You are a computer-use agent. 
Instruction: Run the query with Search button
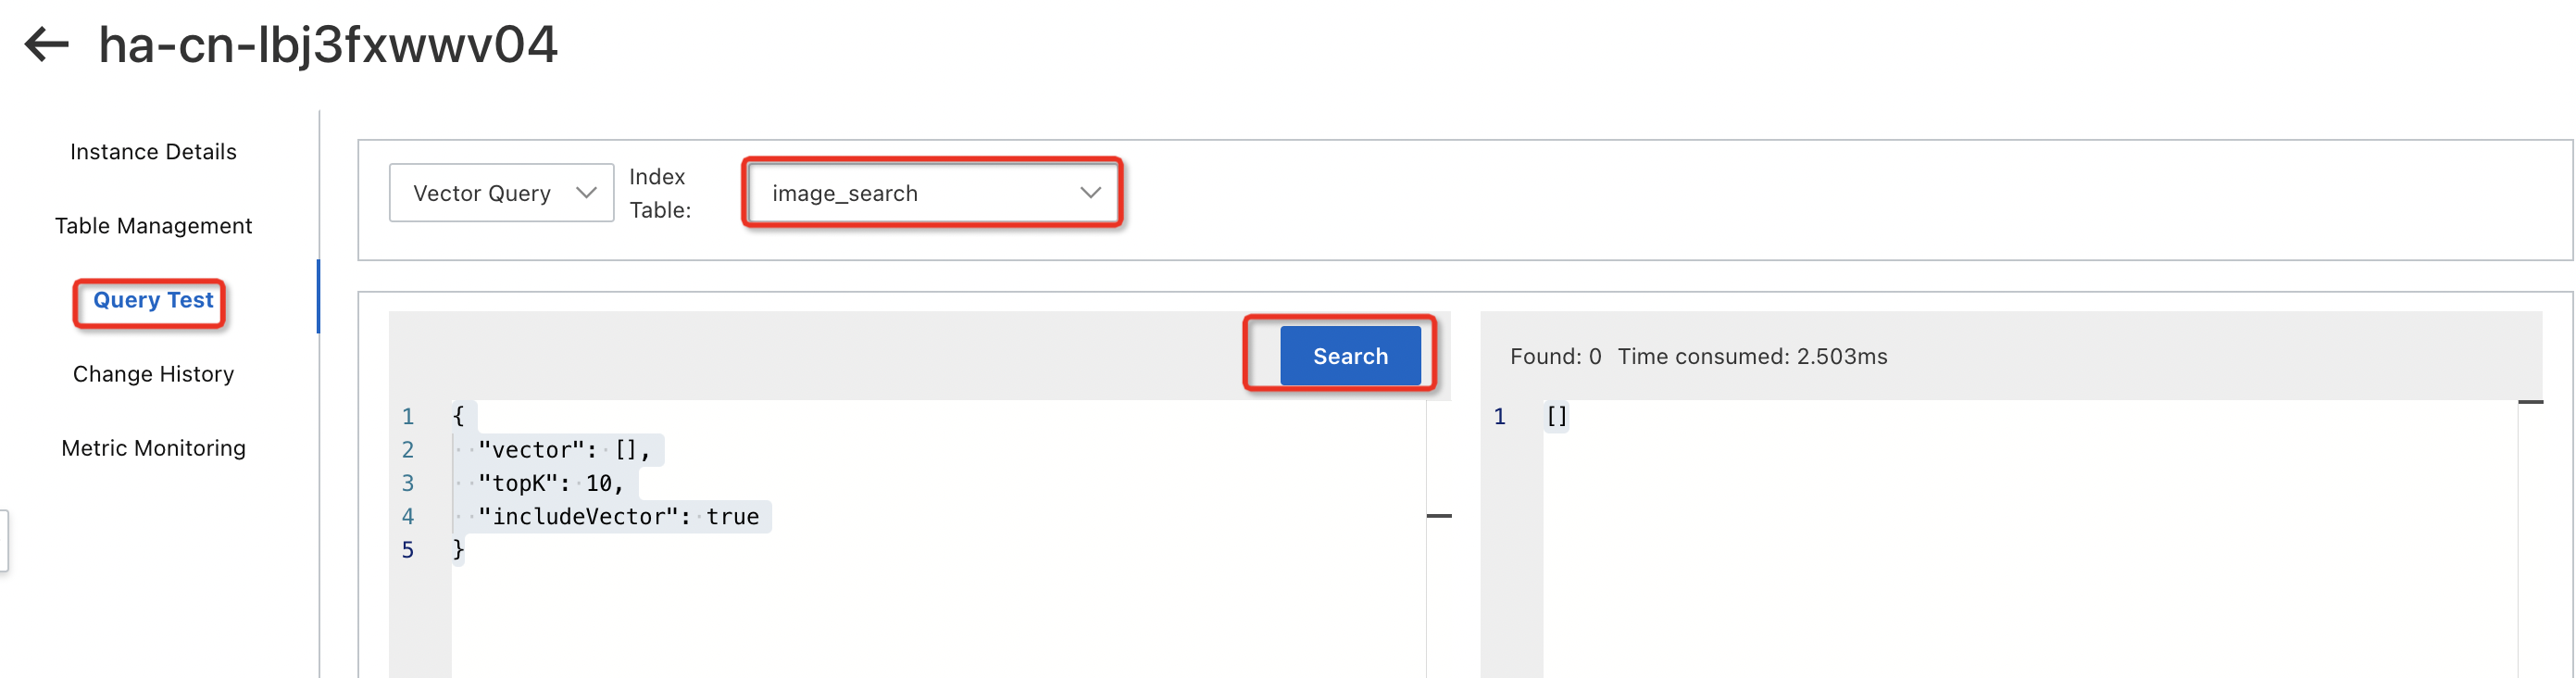tap(1350, 356)
